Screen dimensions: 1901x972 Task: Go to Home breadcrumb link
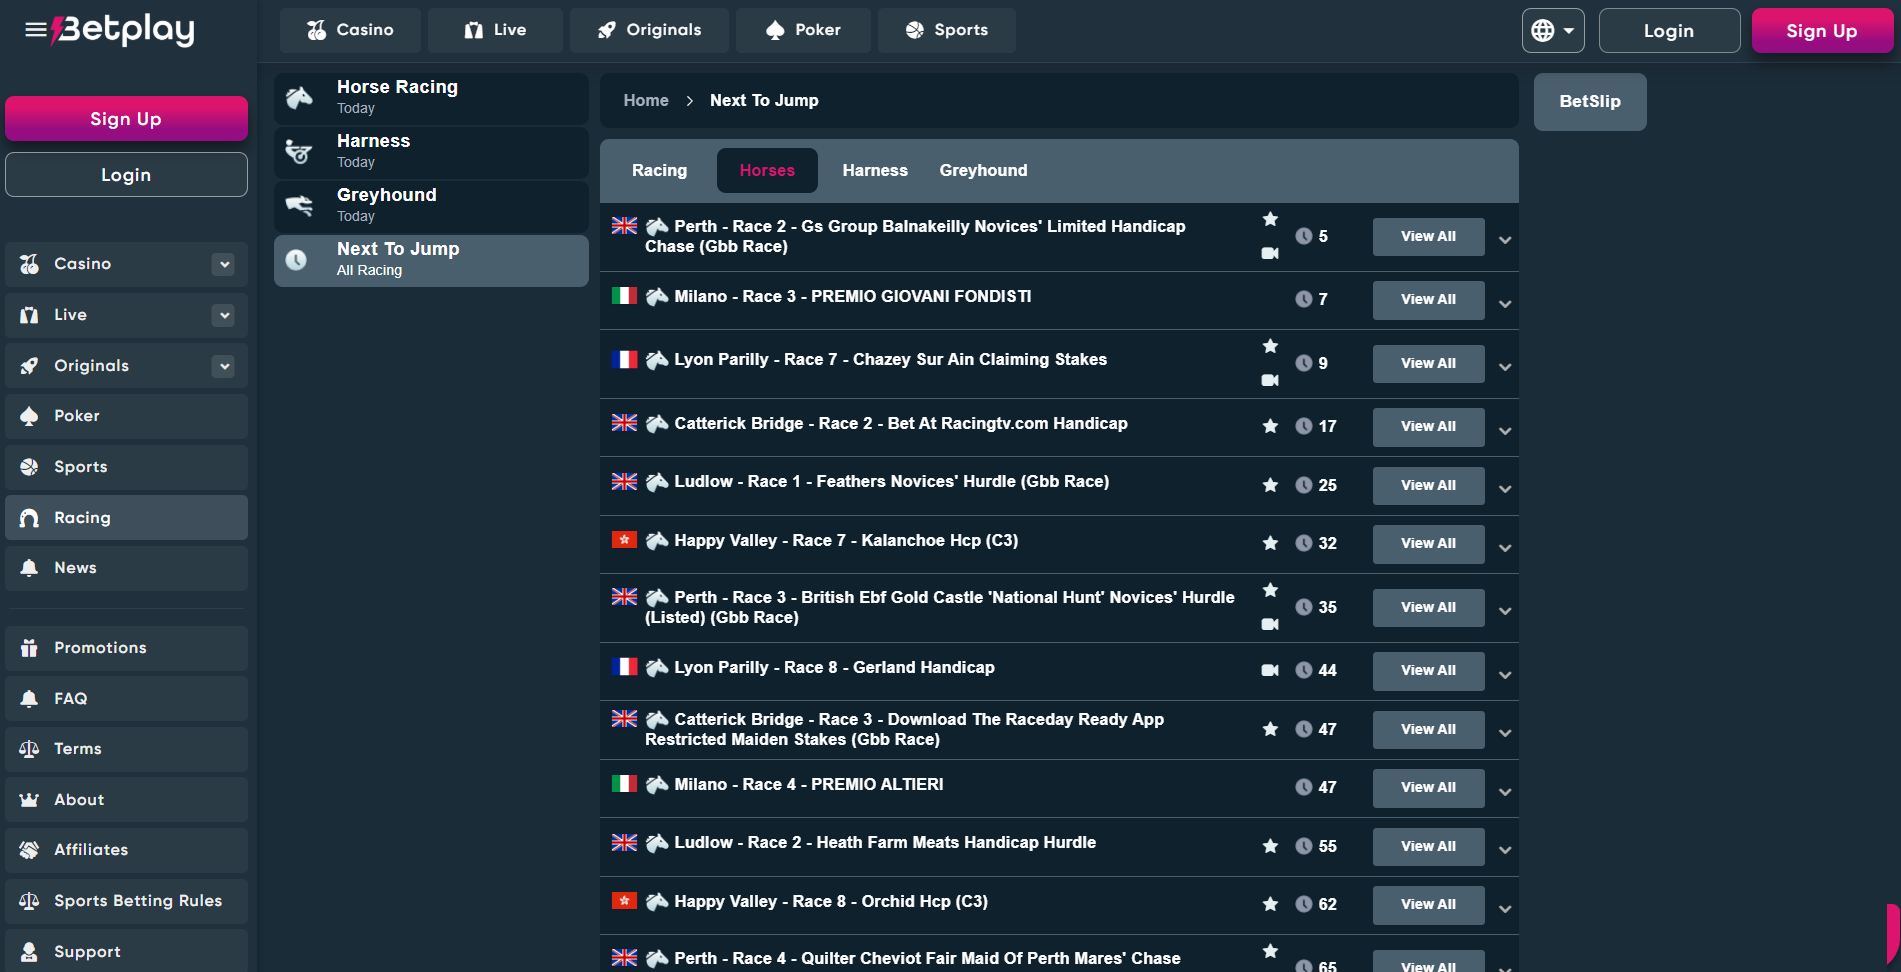(x=646, y=100)
